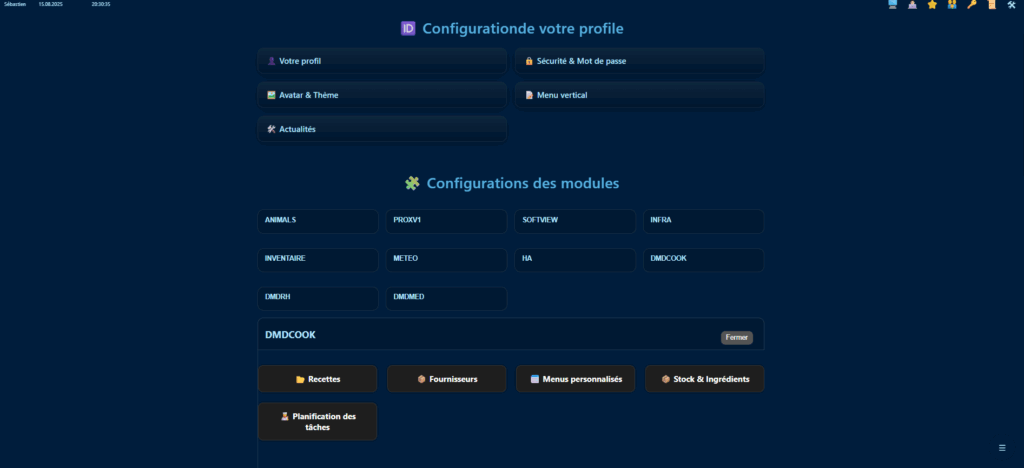The image size is (1024, 468).
Task: Open the tools wrench-and-hammer icon
Action: pos(1012,5)
